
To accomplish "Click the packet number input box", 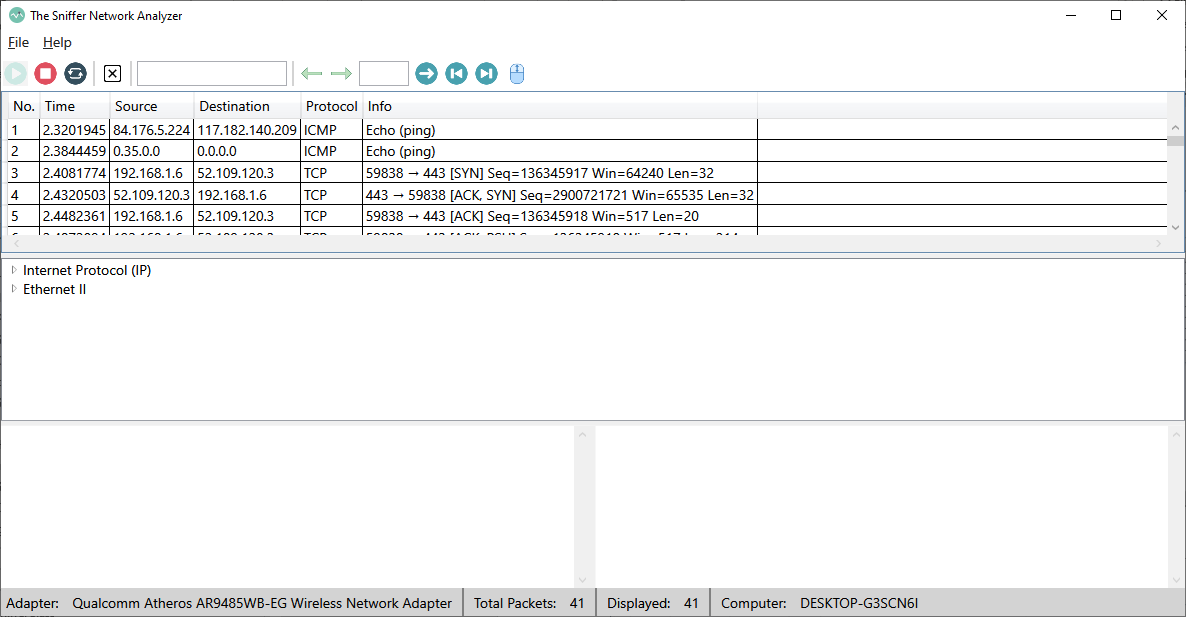I will coord(383,73).
